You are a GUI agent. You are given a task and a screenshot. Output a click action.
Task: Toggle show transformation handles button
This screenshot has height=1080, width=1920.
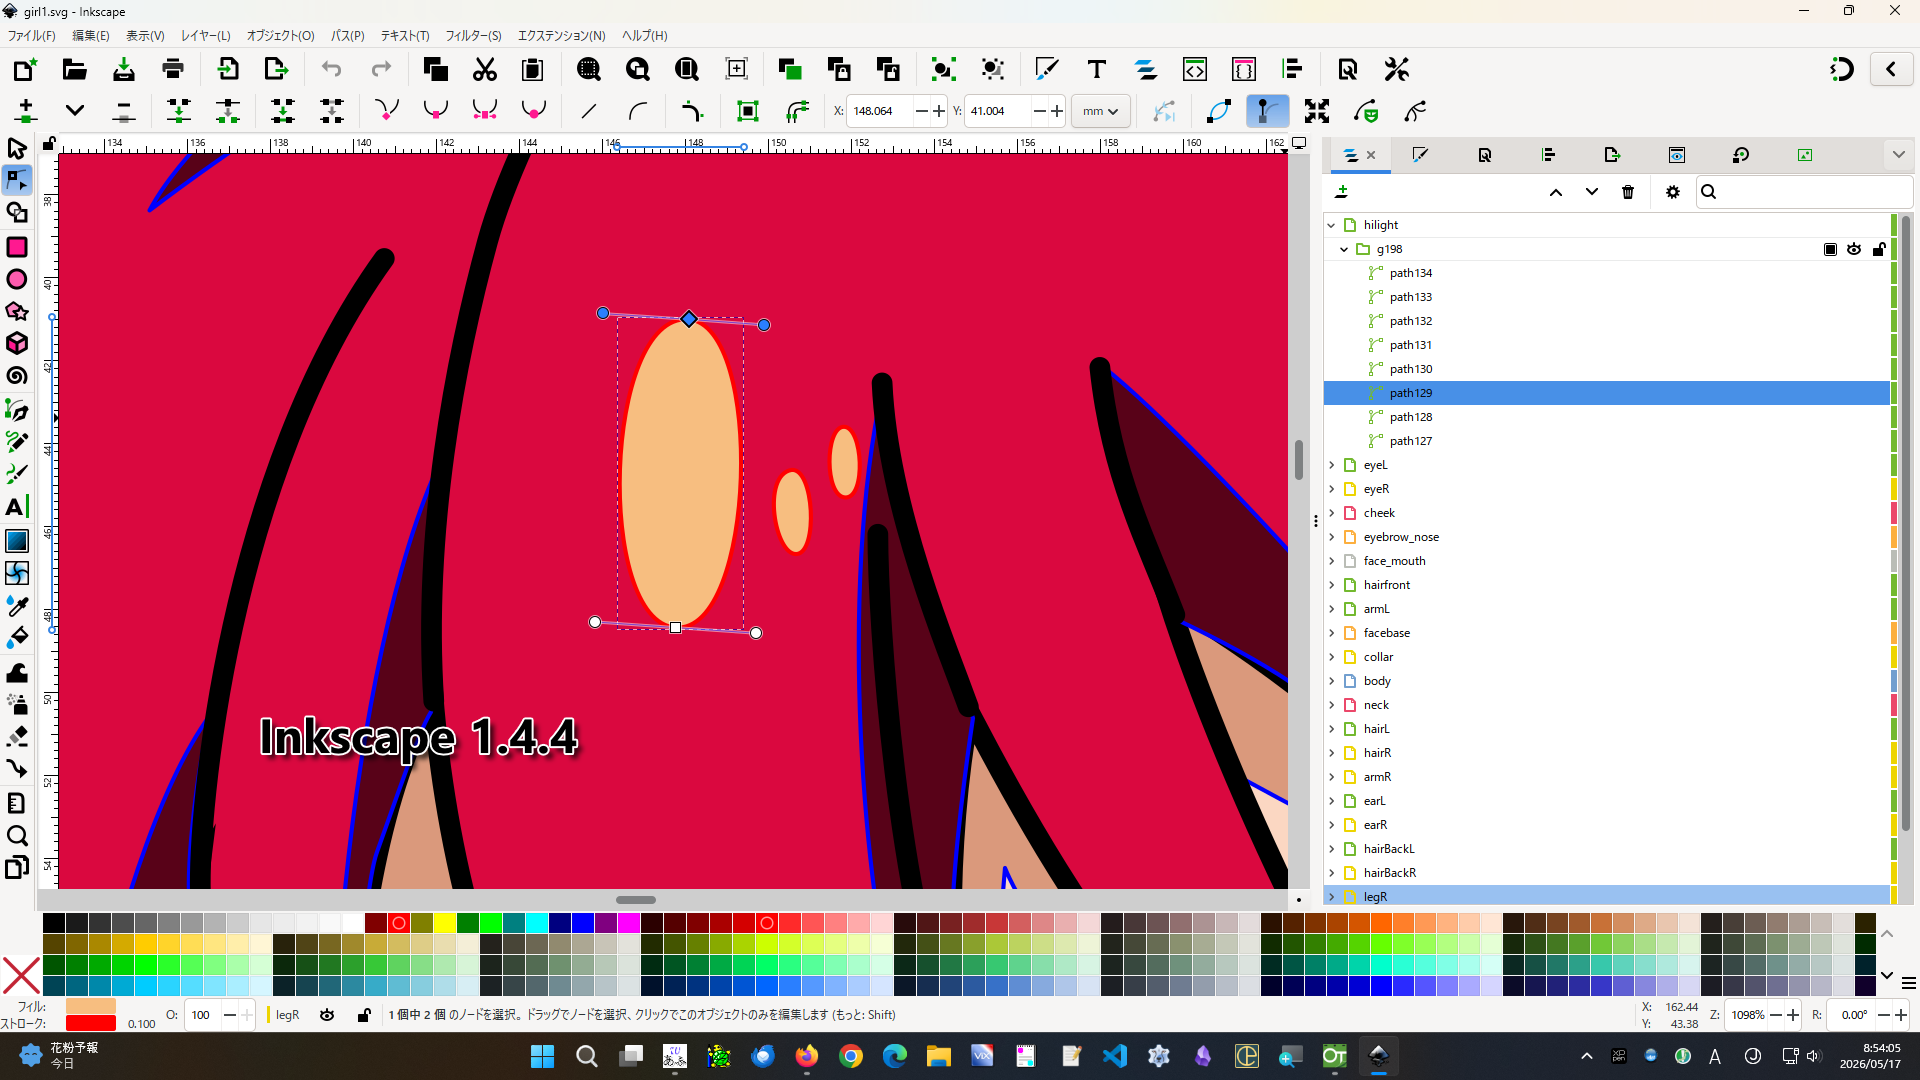coord(1317,111)
